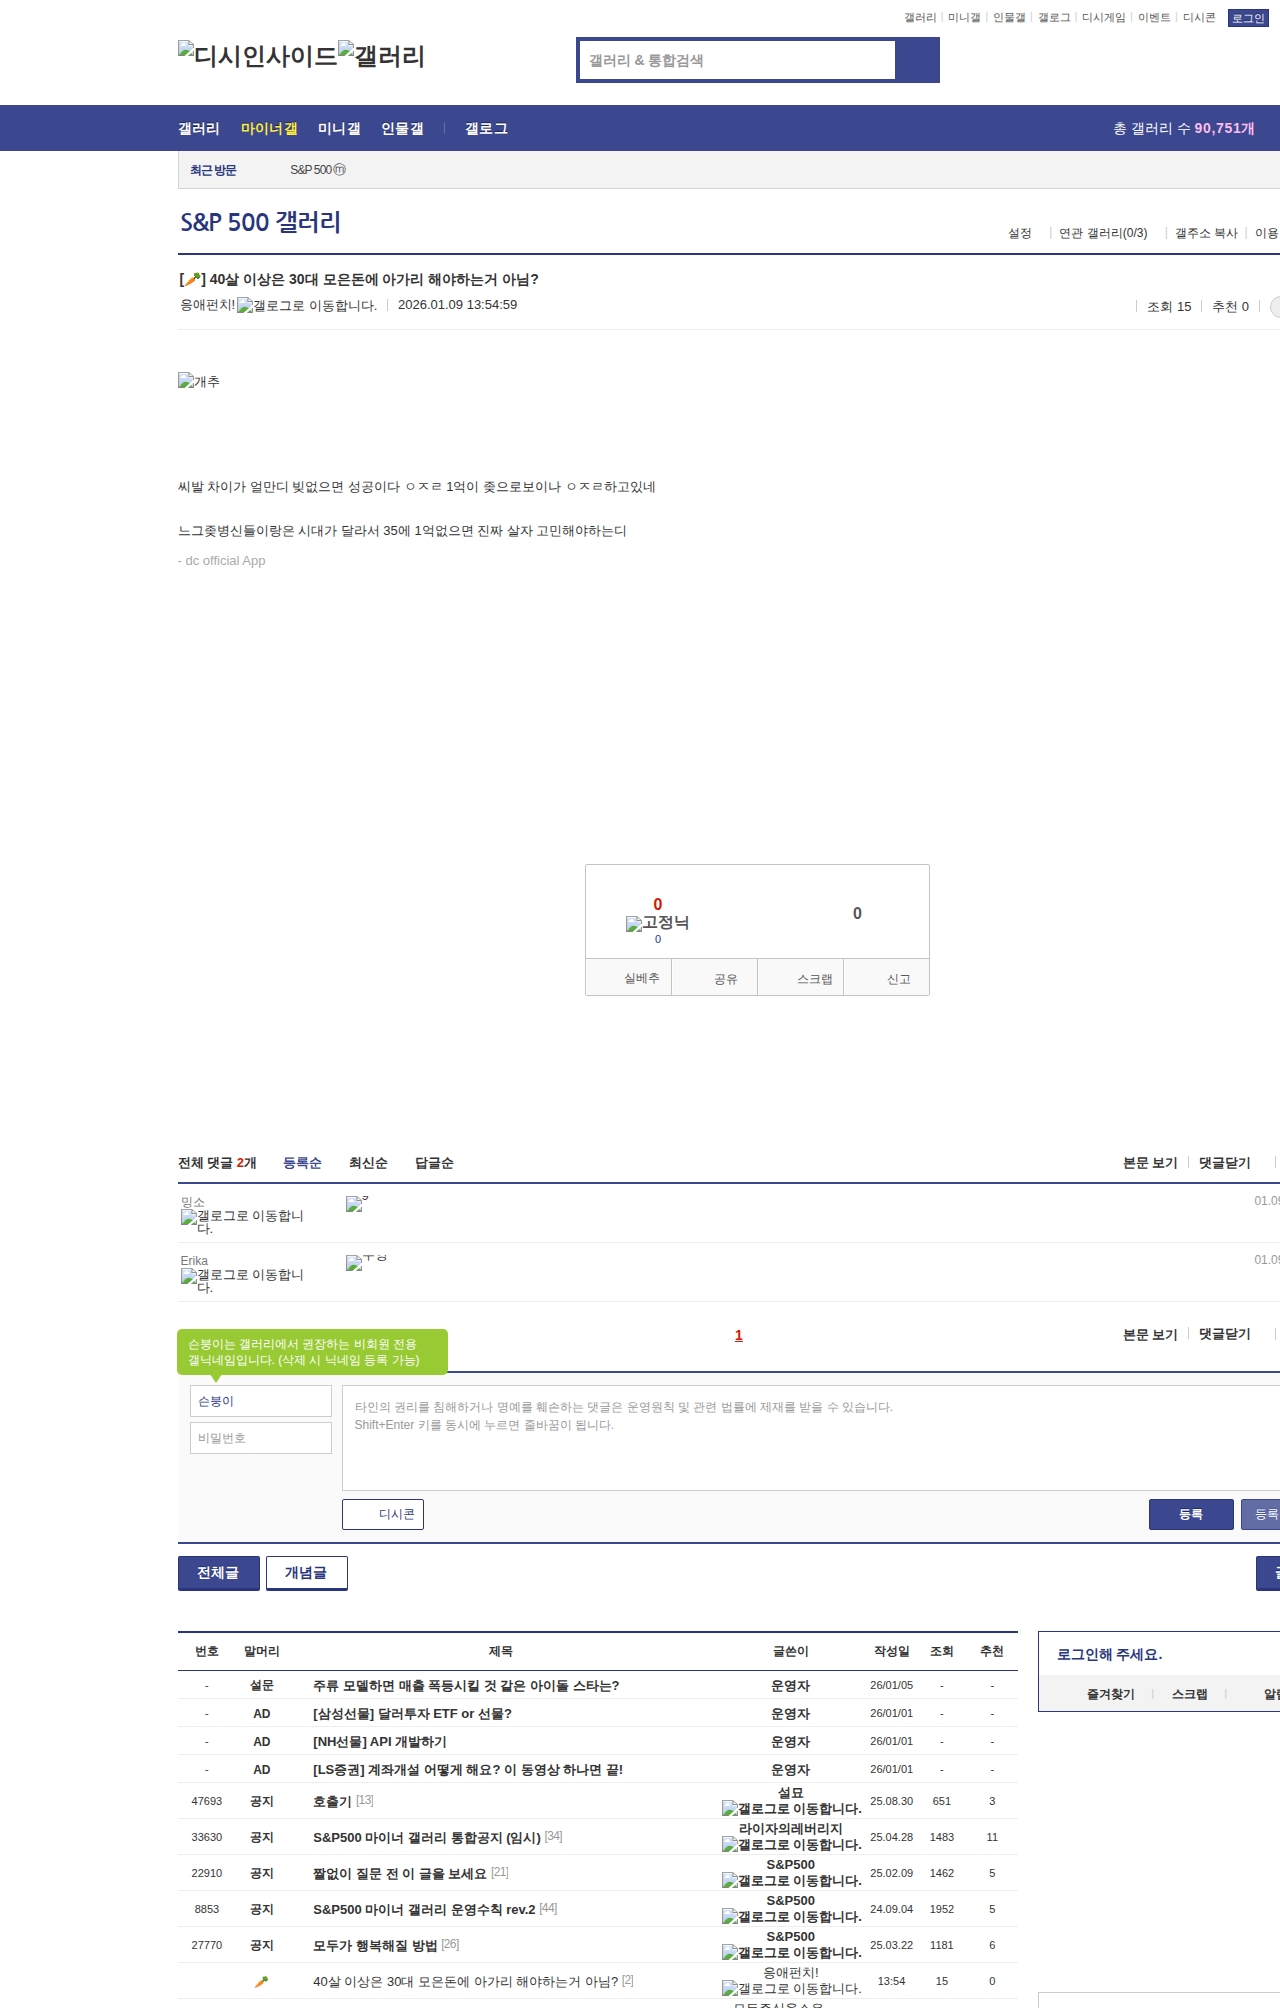Click 갤주소 복사 to copy gallery address

1206,233
